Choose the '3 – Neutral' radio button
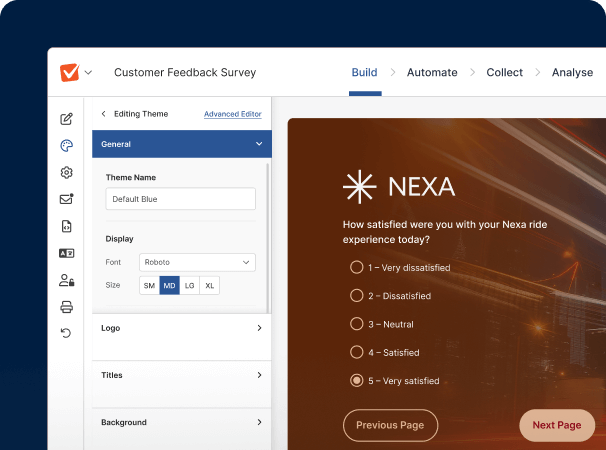This screenshot has height=450, width=606. 356,324
